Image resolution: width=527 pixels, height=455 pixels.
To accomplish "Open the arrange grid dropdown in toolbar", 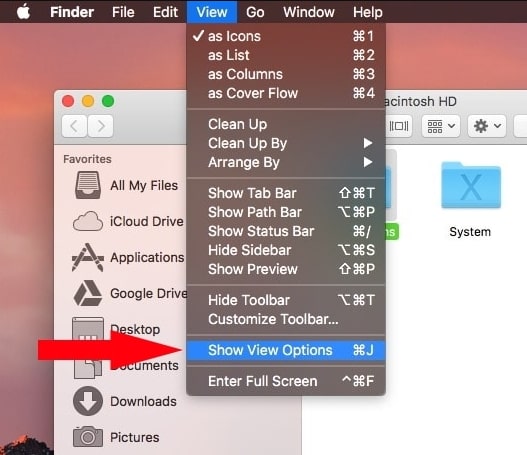I will (x=441, y=126).
